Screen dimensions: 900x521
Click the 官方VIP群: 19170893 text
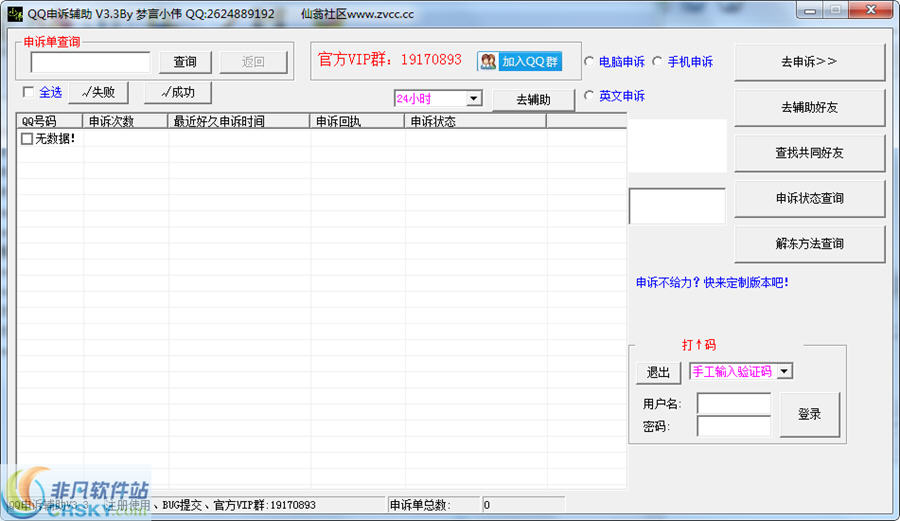390,59
